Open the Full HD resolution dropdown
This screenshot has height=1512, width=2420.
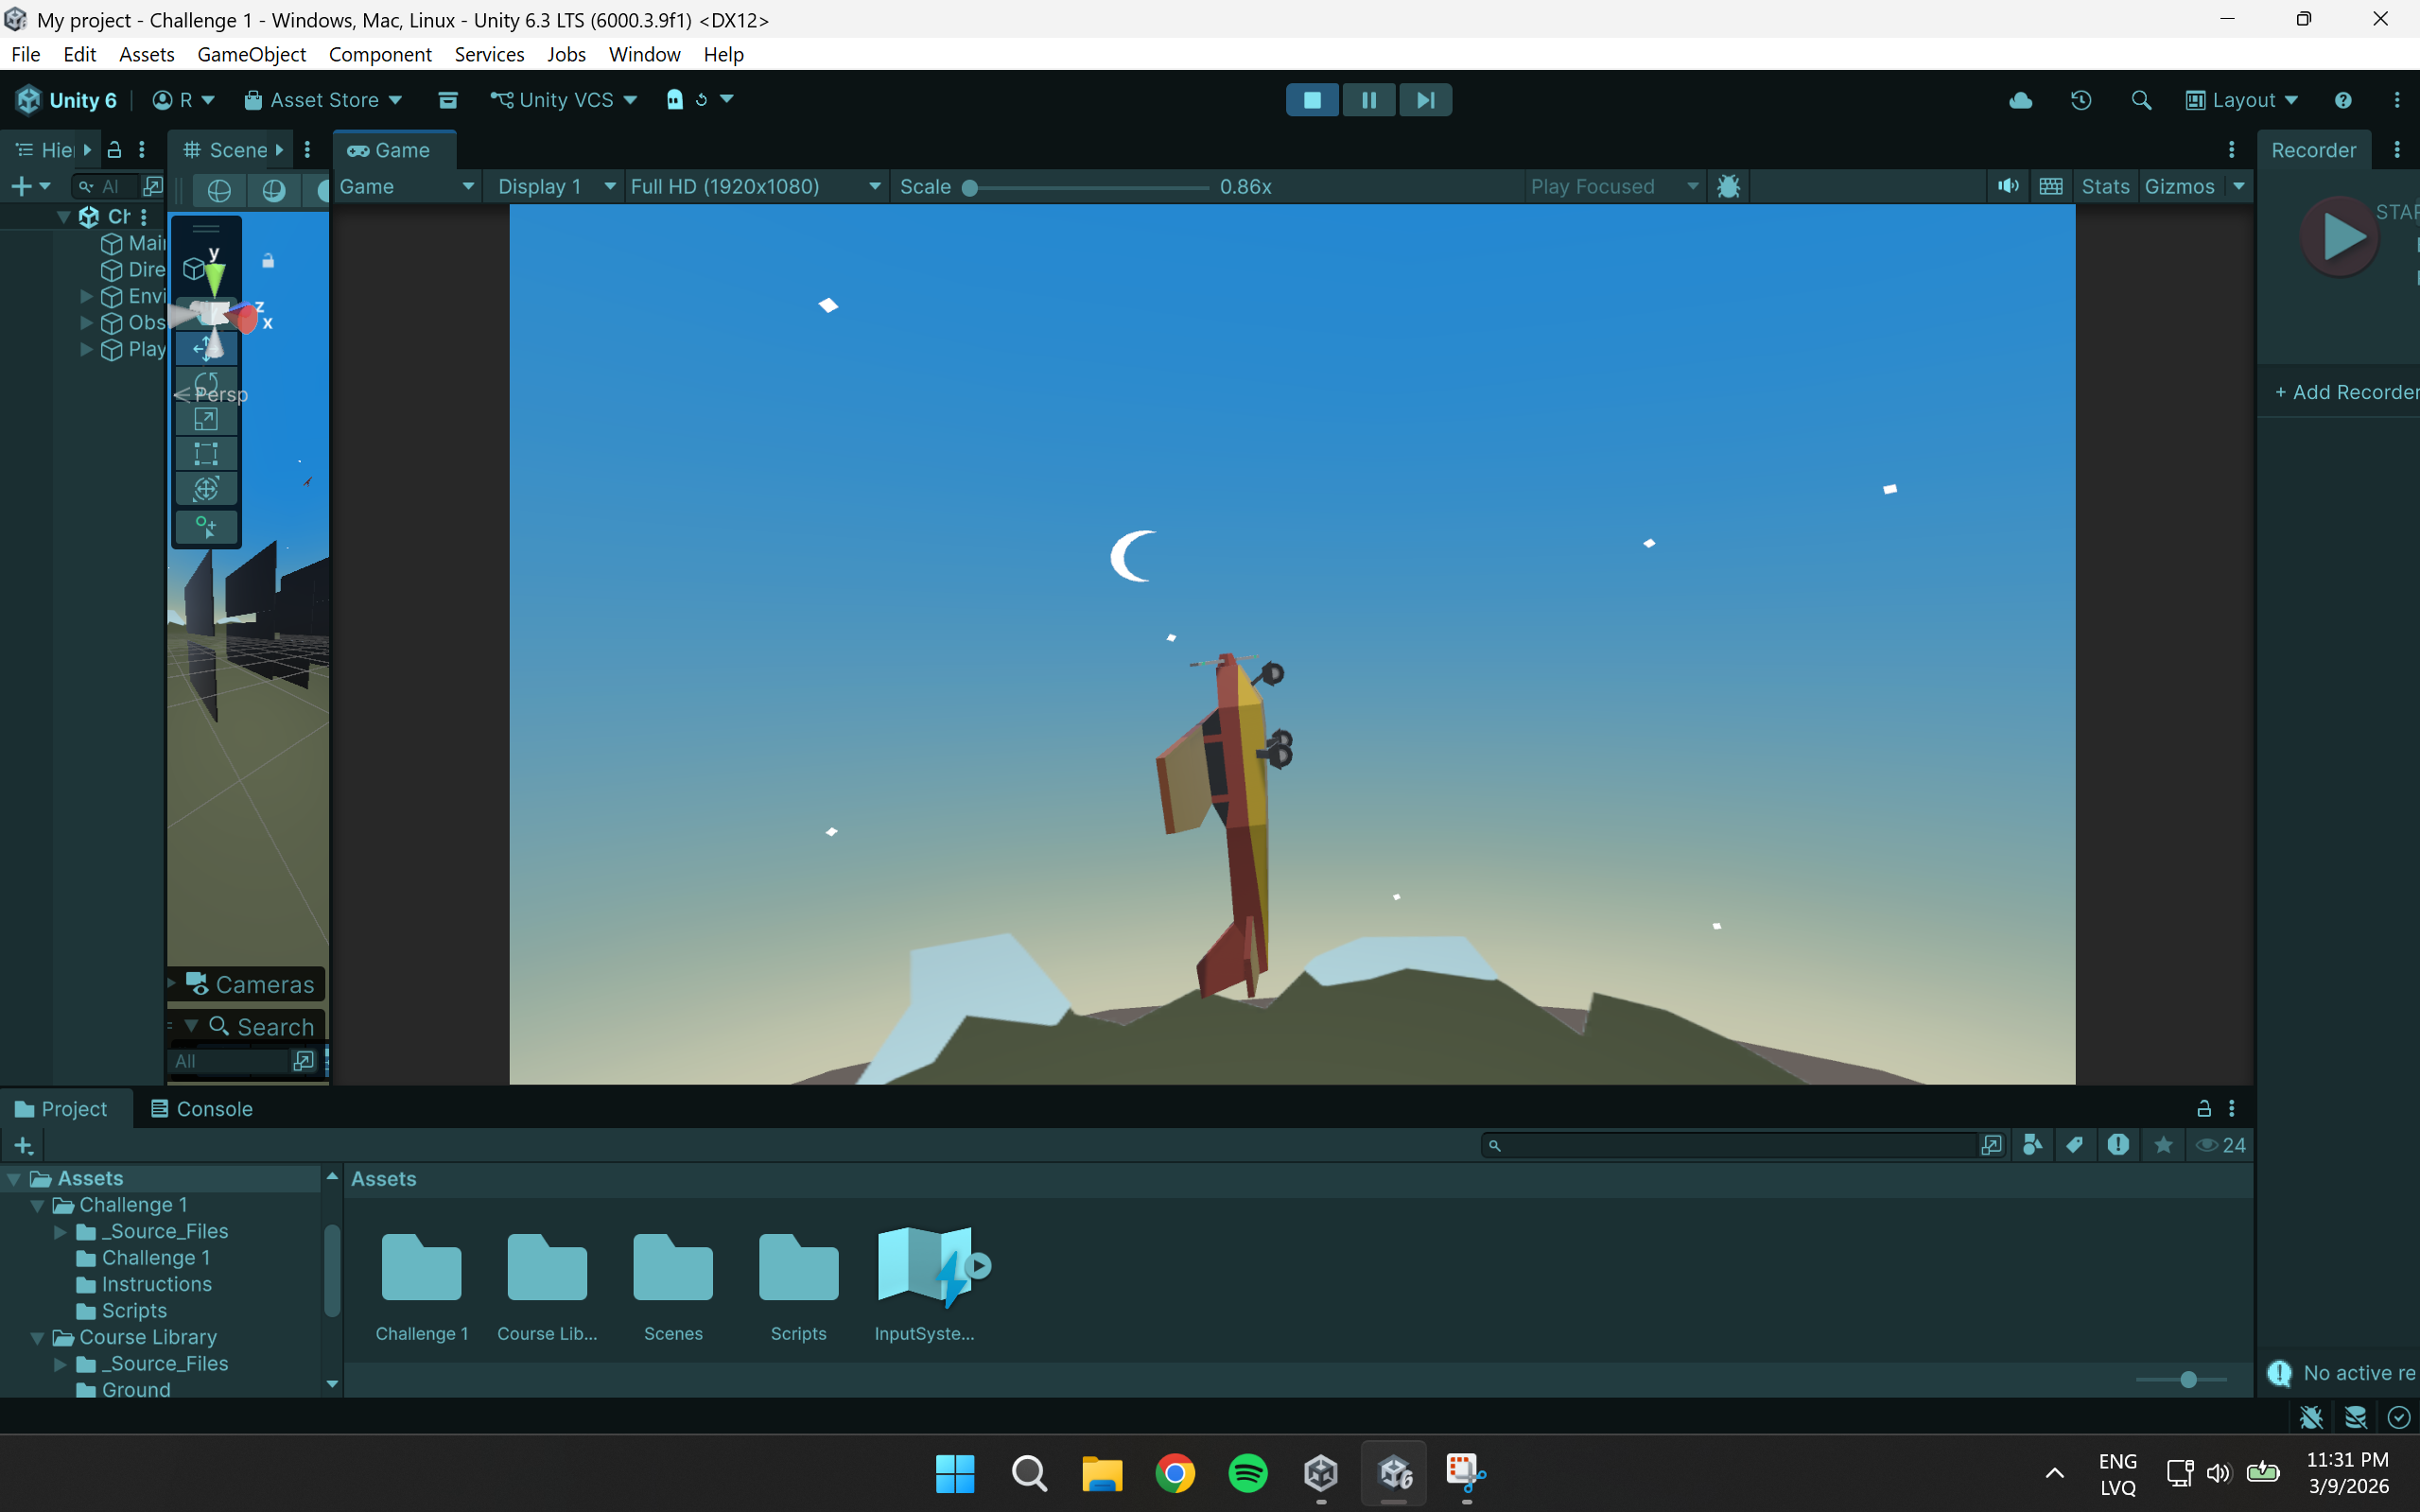tap(755, 187)
